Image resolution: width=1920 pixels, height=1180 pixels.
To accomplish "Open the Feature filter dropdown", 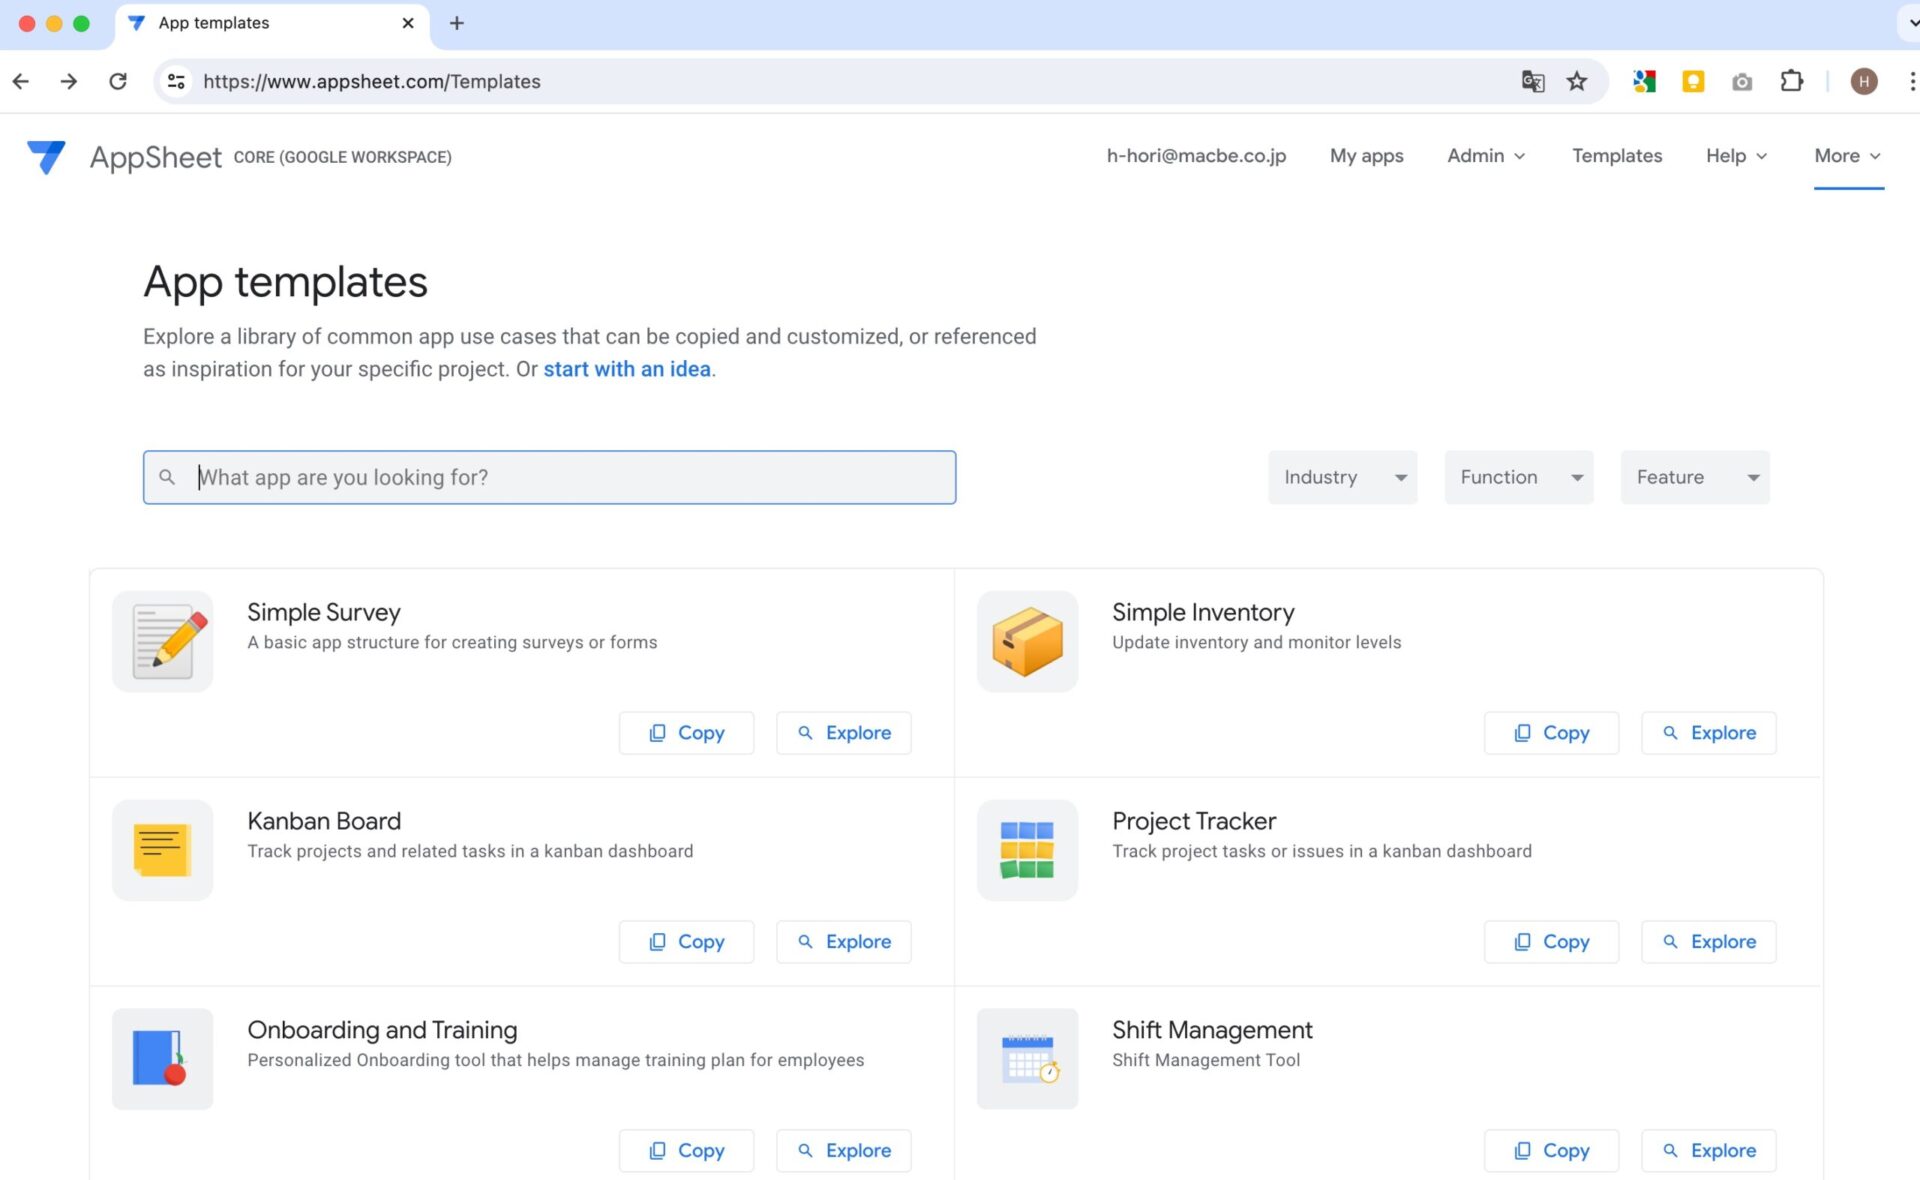I will (1694, 477).
